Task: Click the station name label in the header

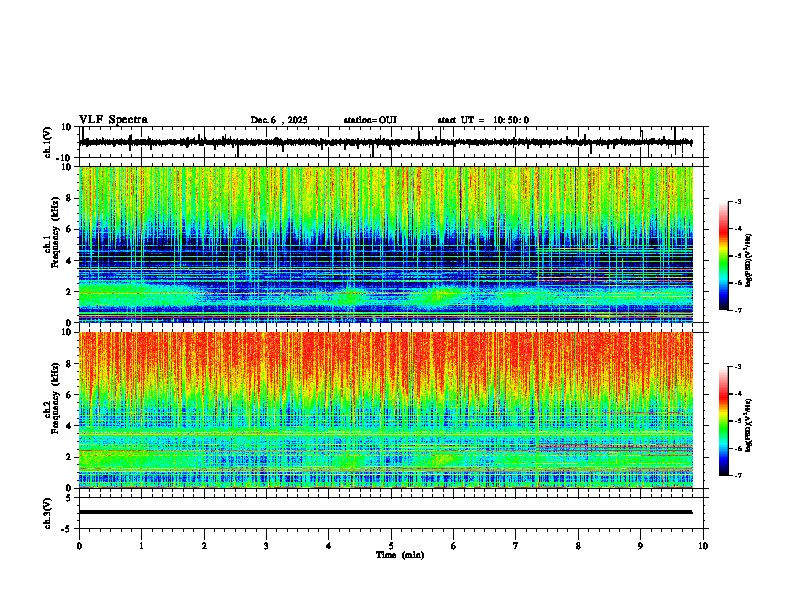Action: [x=370, y=120]
